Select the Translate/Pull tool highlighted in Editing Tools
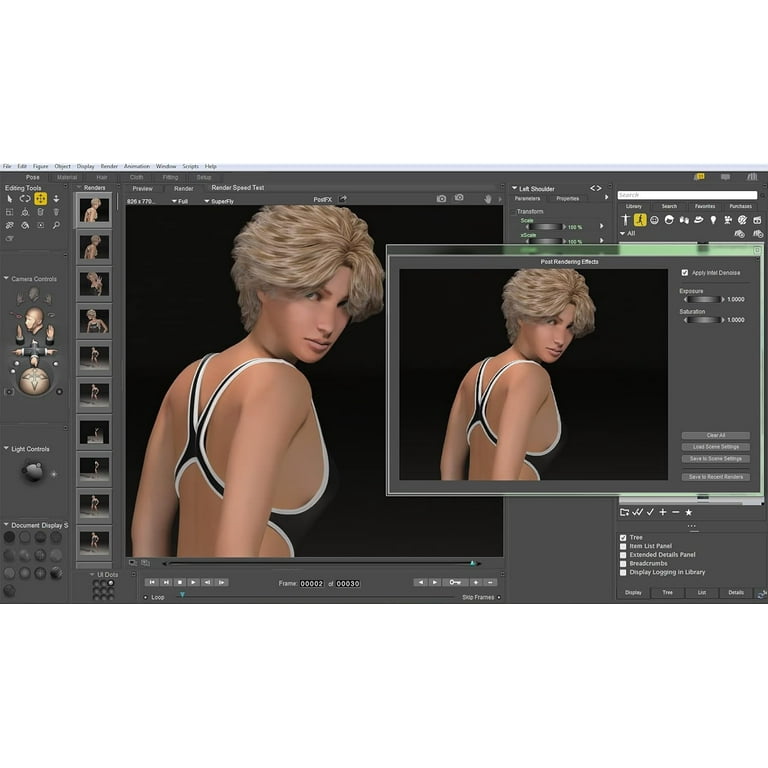This screenshot has width=768, height=768. [x=41, y=198]
